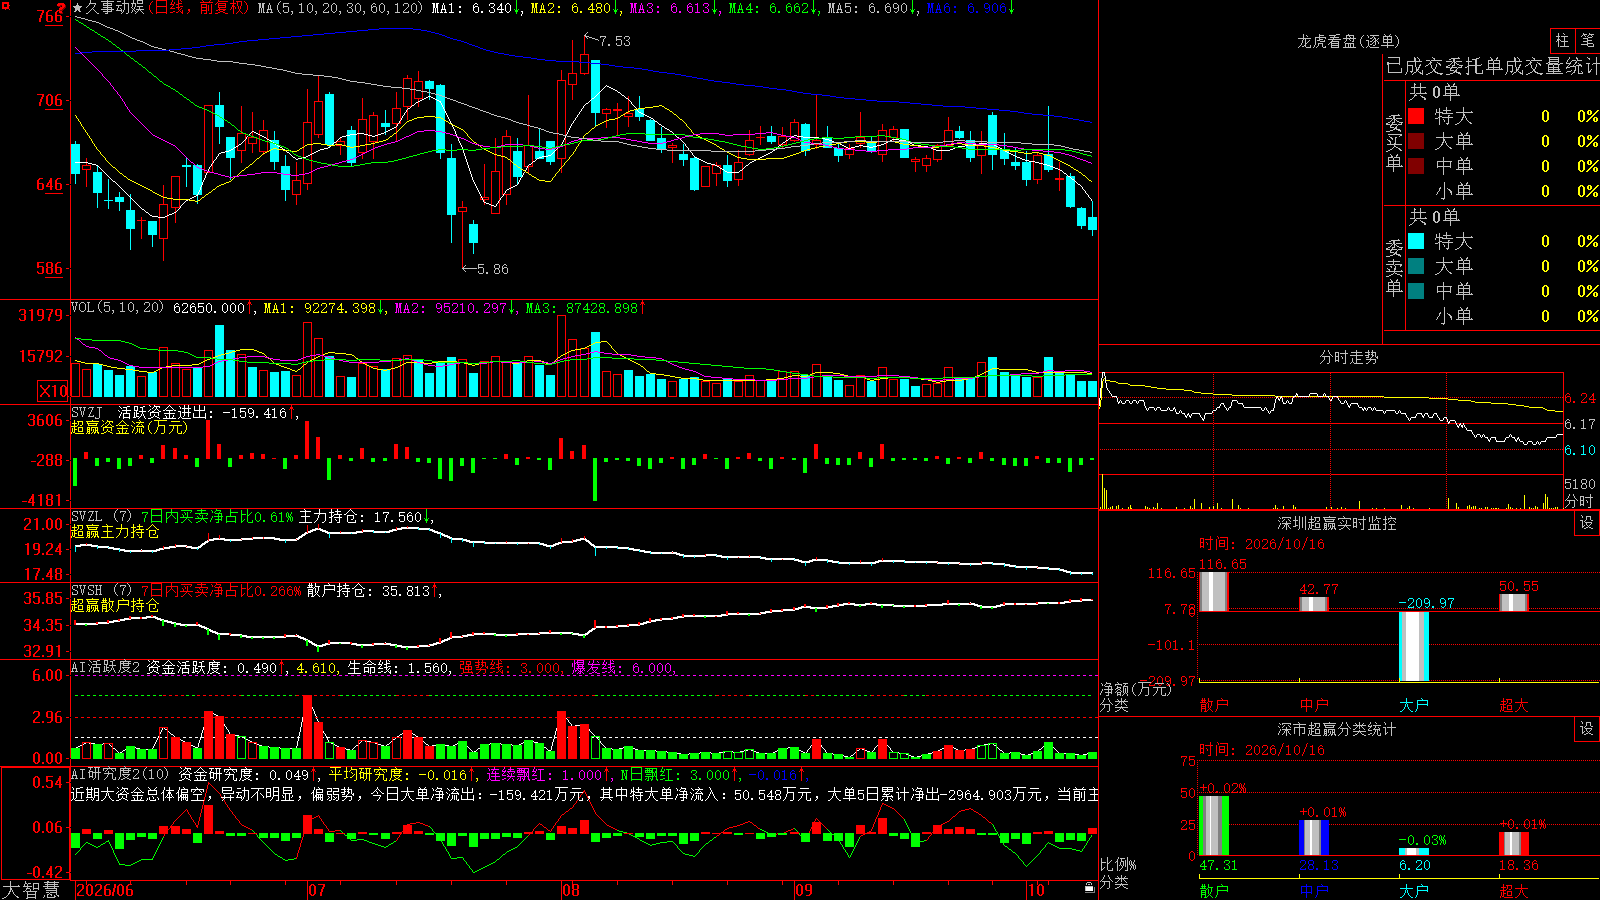Switch to 笔 tick display mode

[x=1587, y=40]
